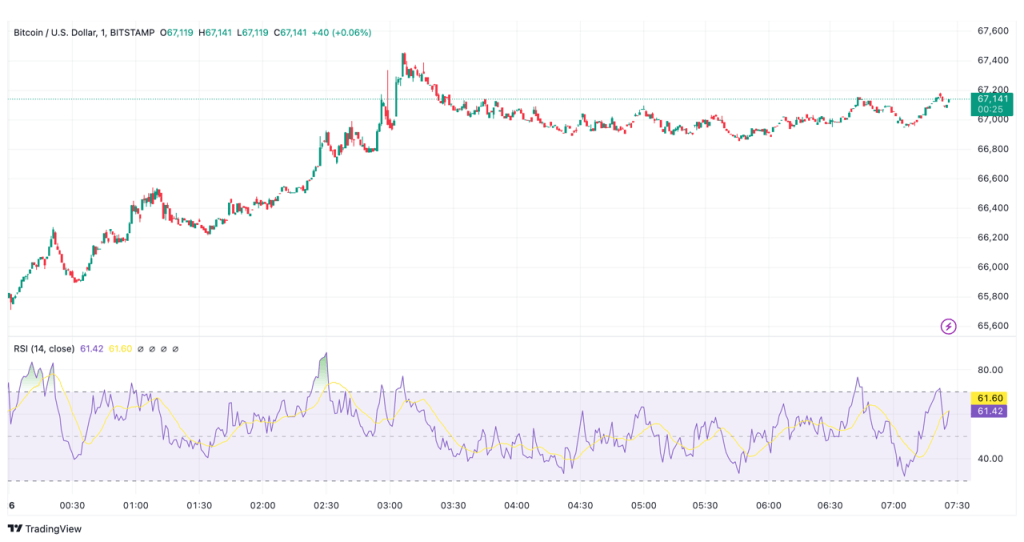The width and height of the screenshot is (1024, 542).
Task: Click the 66,800 price axis label
Action: (993, 149)
